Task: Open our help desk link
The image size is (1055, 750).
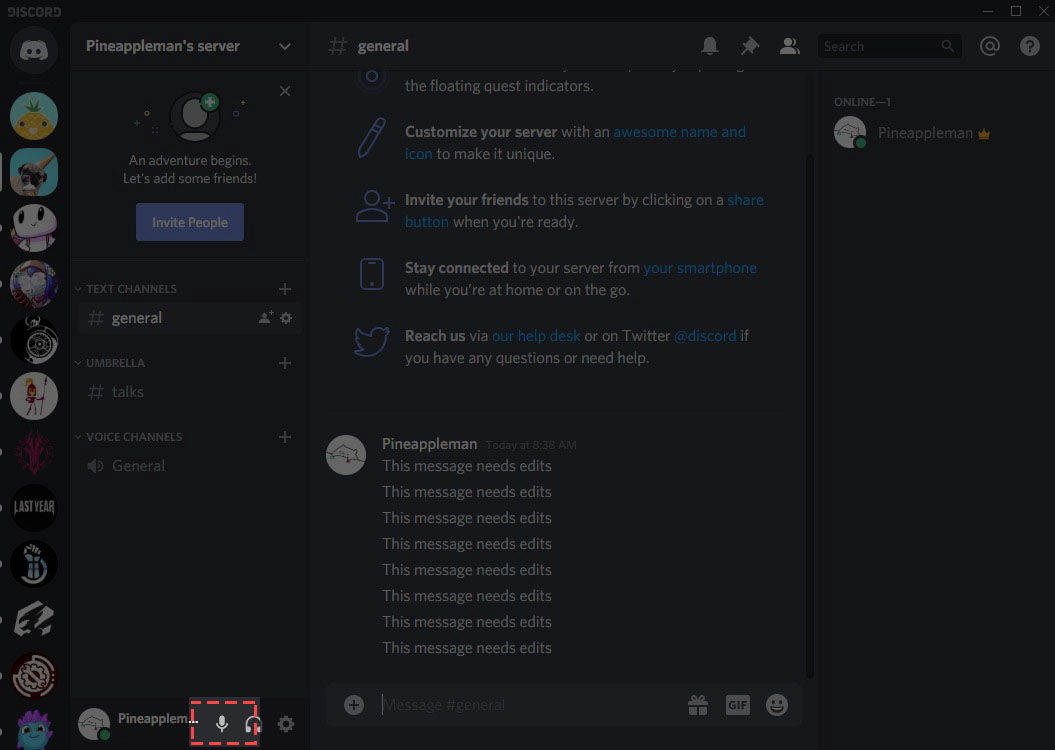Action: (536, 336)
